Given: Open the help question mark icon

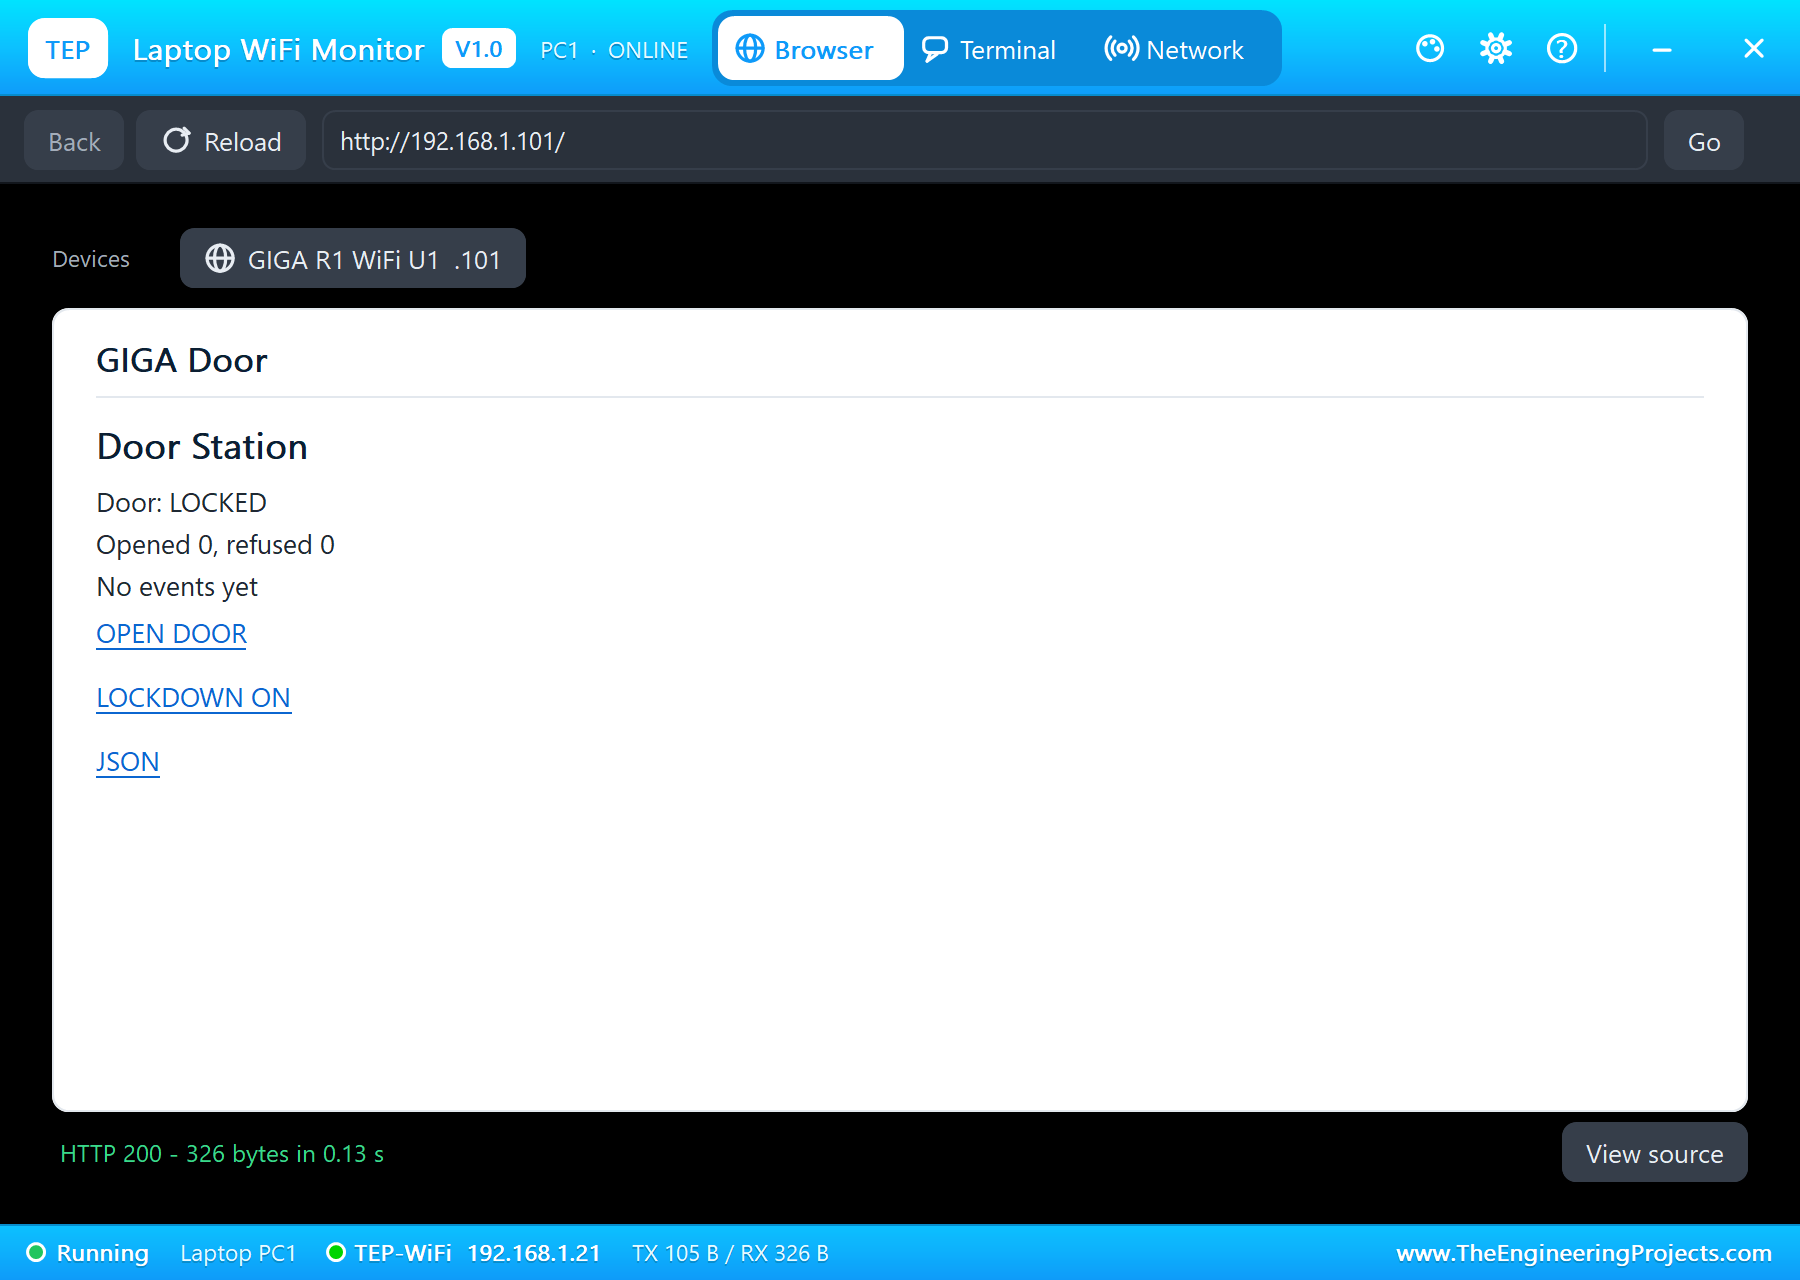Looking at the screenshot, I should tap(1562, 48).
